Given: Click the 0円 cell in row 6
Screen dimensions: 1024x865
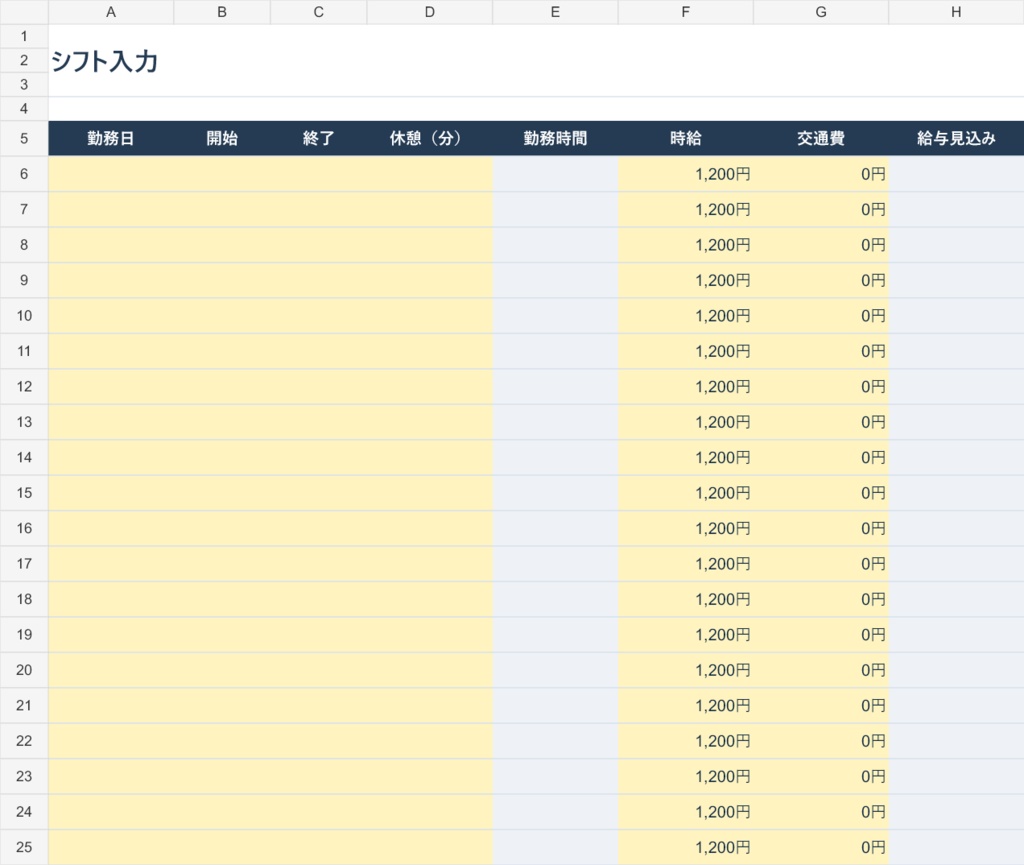Looking at the screenshot, I should (821, 174).
